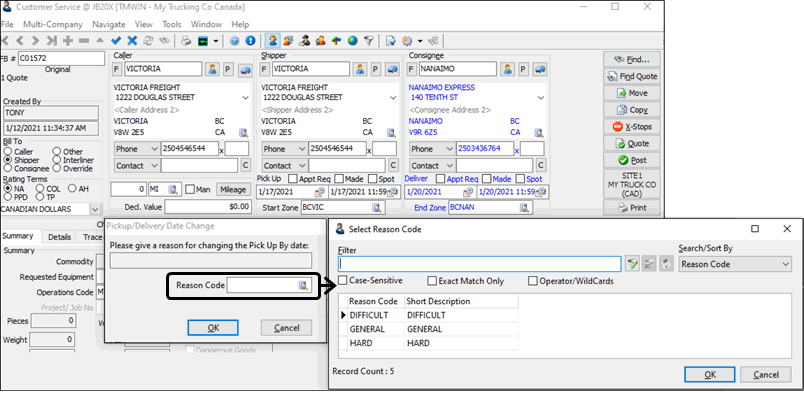The image size is (804, 393).
Task: Open Shipper Contact type dropdown
Action: (x=302, y=166)
